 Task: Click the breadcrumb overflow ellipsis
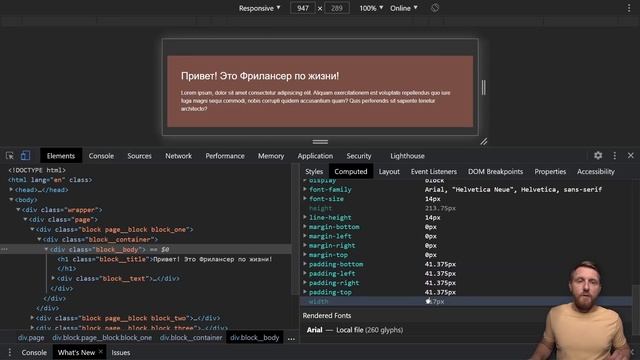tap(291, 338)
